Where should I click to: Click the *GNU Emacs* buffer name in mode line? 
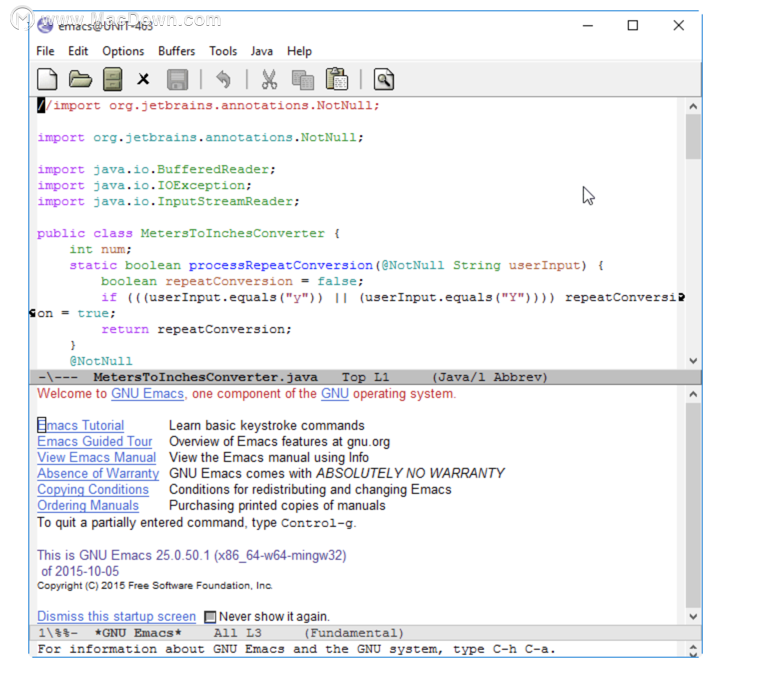[138, 633]
